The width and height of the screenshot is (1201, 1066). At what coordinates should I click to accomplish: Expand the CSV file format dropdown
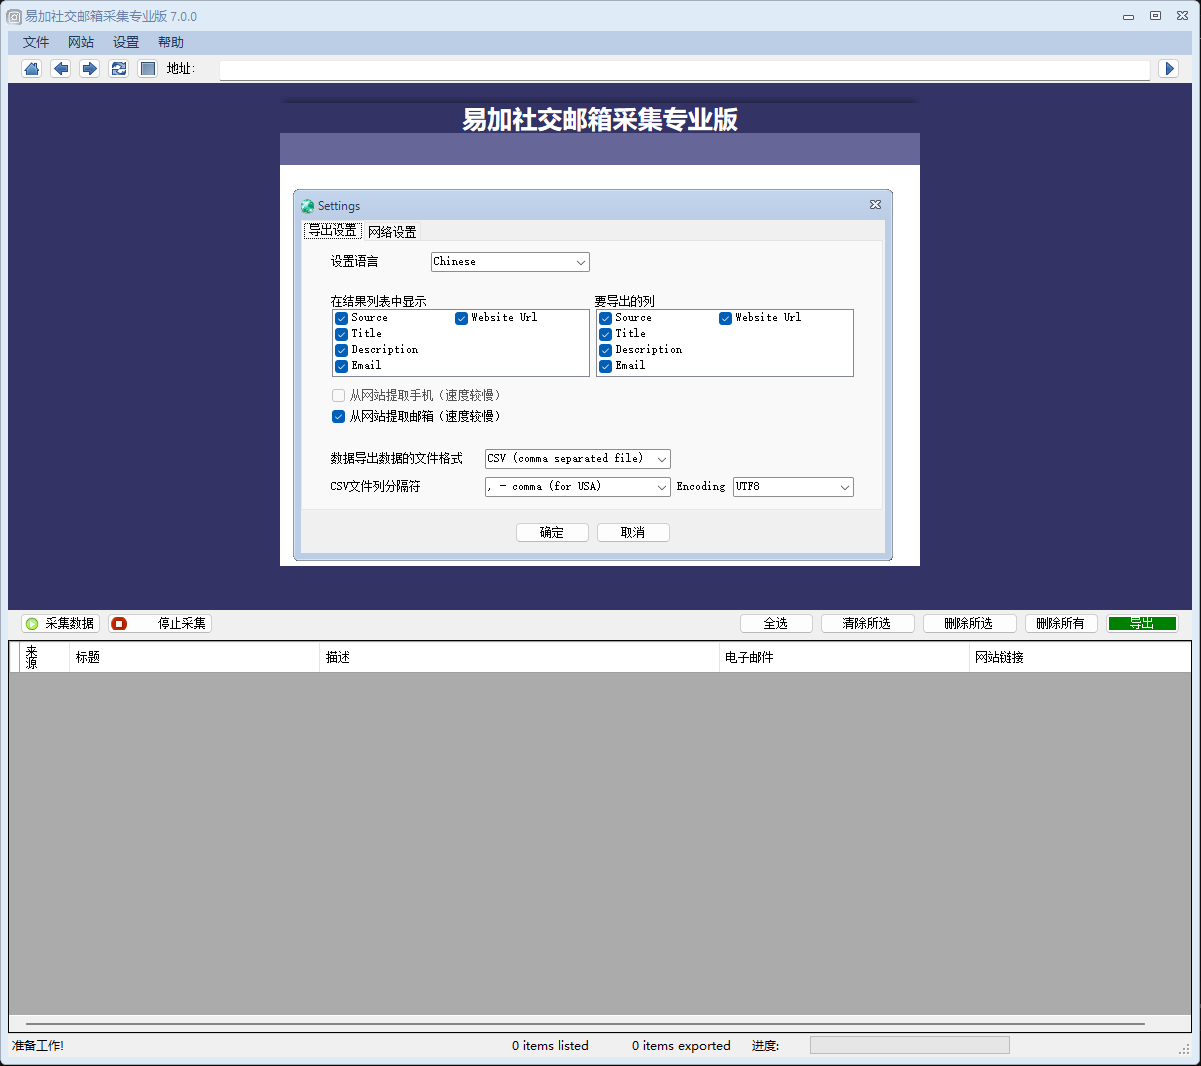tap(578, 459)
